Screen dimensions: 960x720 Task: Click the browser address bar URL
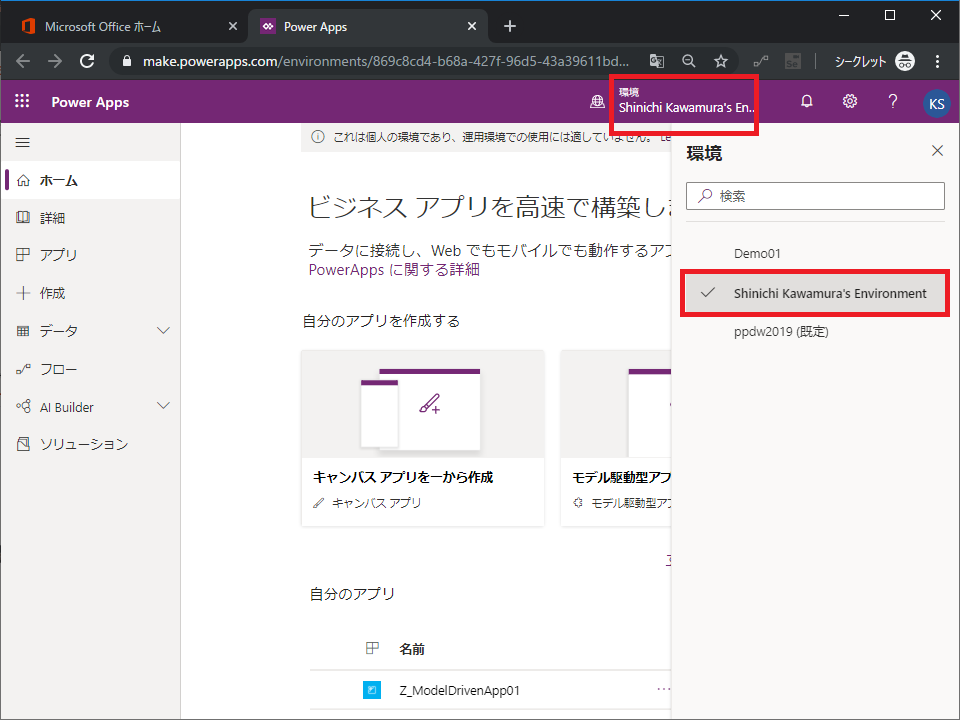tap(386, 61)
